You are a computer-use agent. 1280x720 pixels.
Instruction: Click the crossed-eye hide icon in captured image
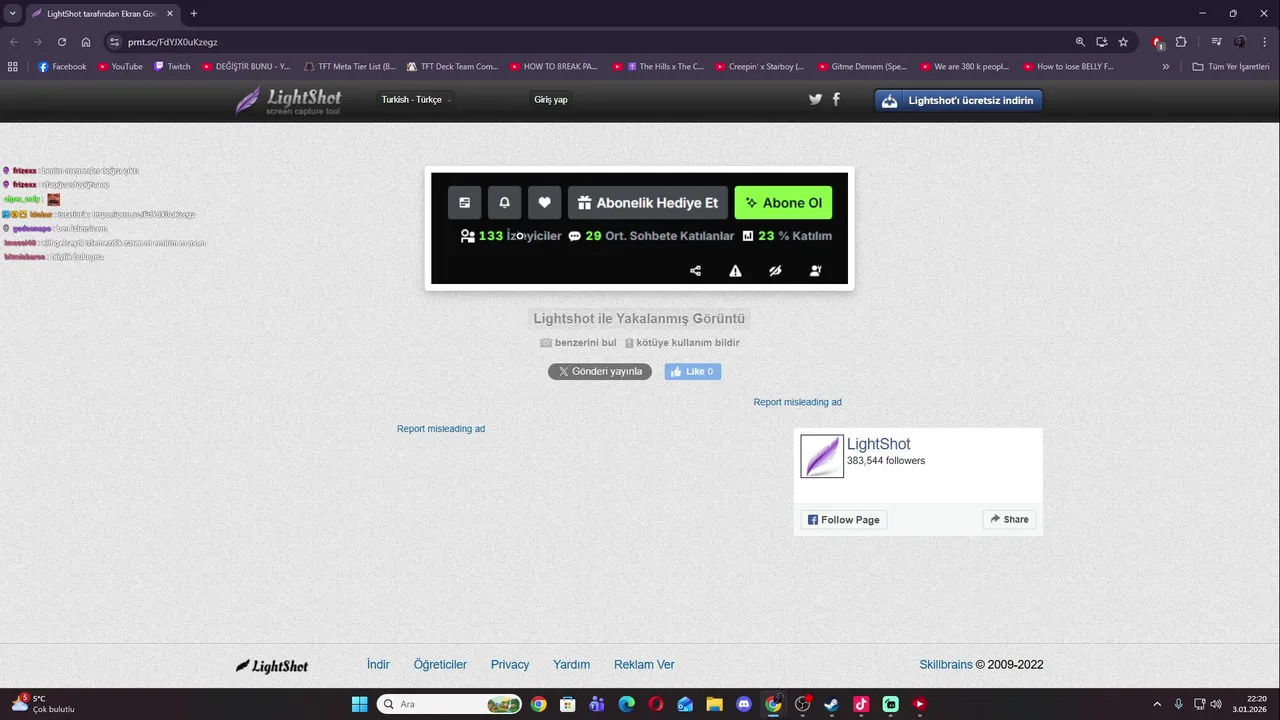(x=775, y=270)
